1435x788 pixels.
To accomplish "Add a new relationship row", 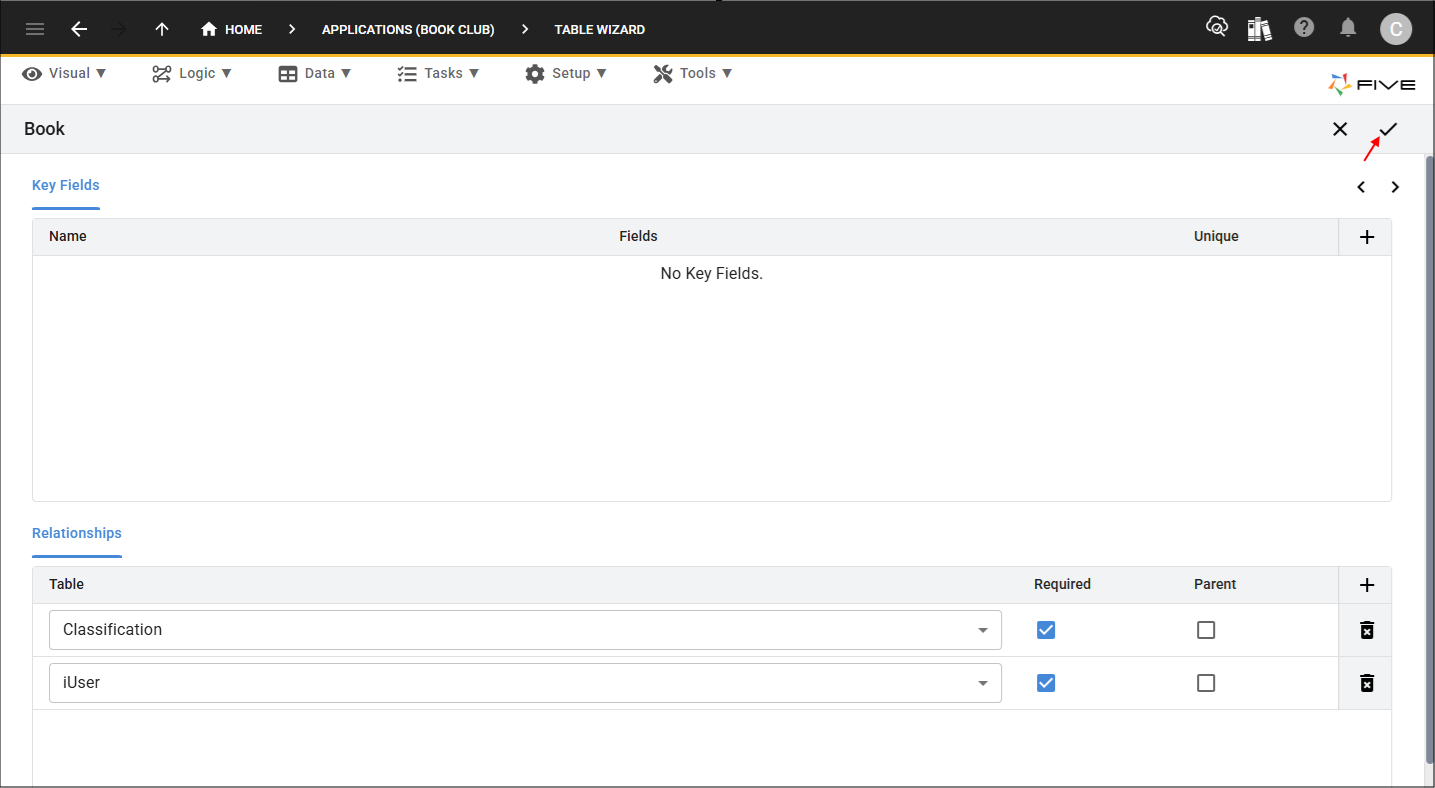I will click(x=1367, y=585).
